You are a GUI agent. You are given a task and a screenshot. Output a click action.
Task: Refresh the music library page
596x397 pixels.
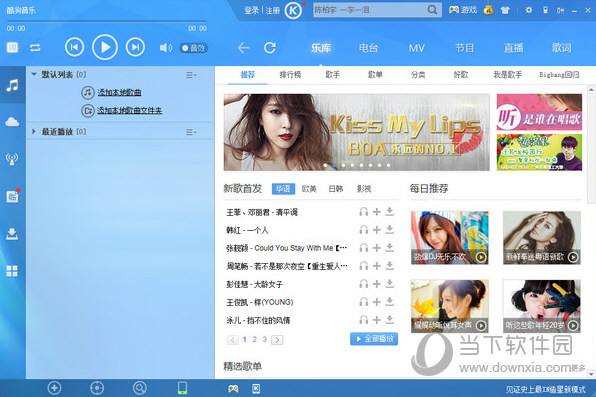270,48
